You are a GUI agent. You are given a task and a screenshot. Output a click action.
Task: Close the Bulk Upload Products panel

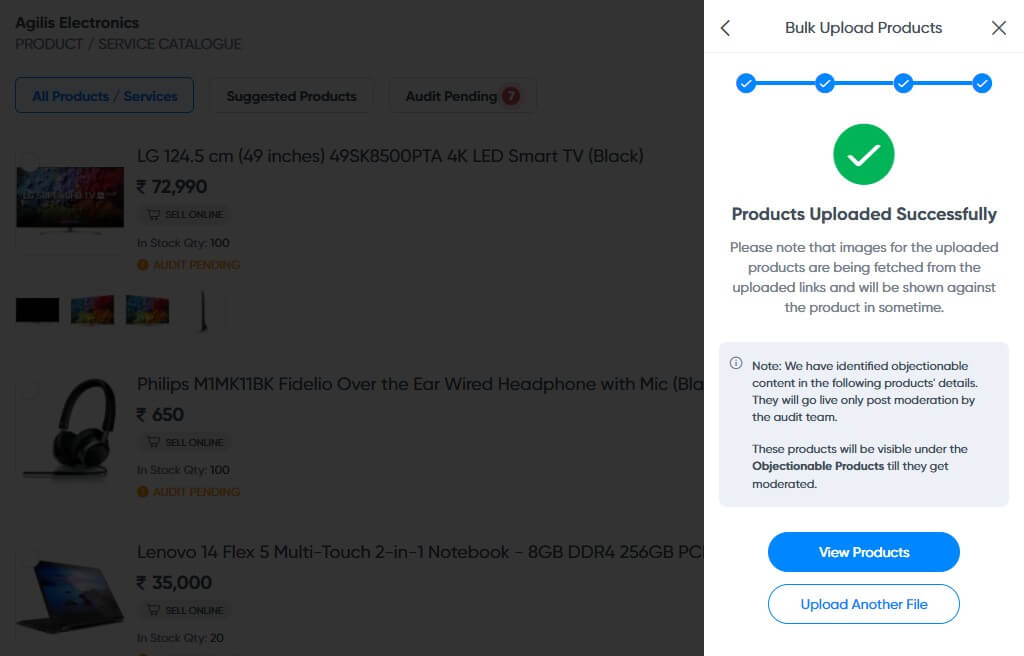[x=998, y=28]
